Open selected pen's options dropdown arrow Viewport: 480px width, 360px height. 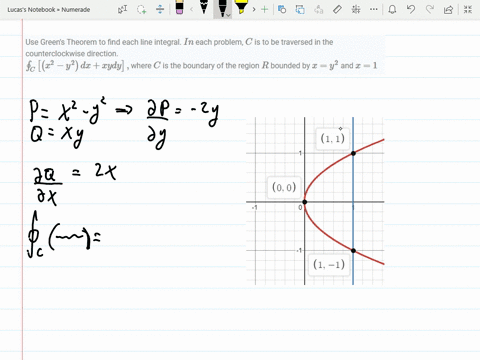click(228, 15)
